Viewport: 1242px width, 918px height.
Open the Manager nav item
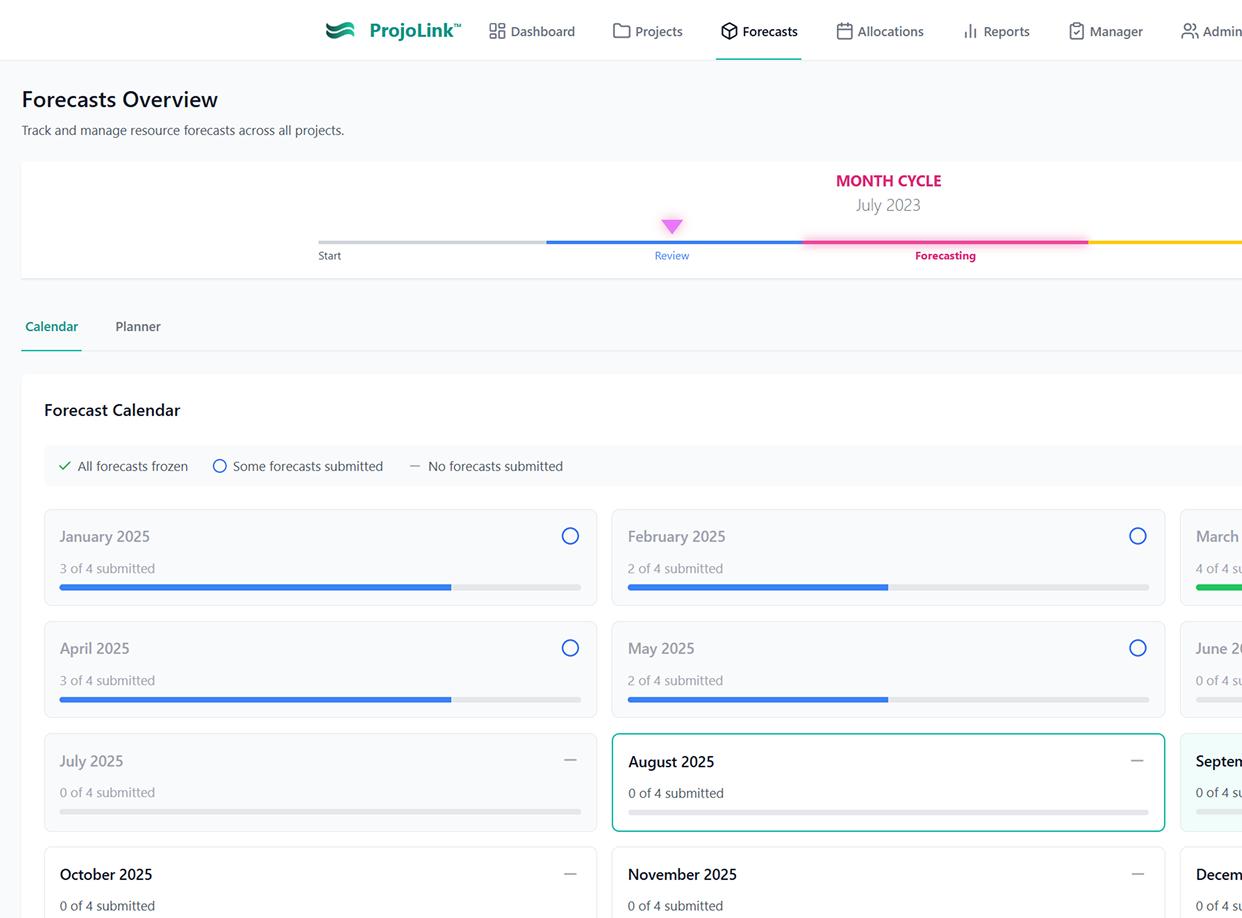1106,31
